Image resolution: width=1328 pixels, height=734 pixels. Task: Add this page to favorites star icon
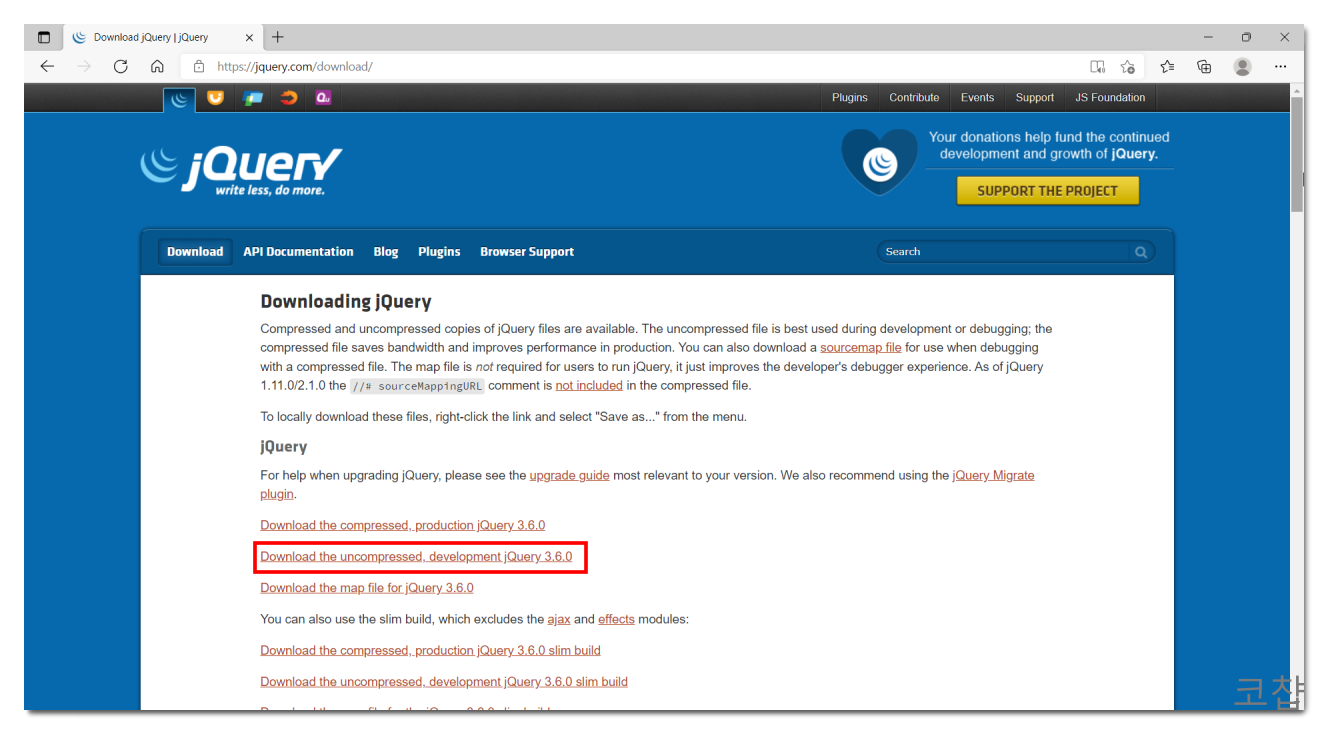(1127, 67)
